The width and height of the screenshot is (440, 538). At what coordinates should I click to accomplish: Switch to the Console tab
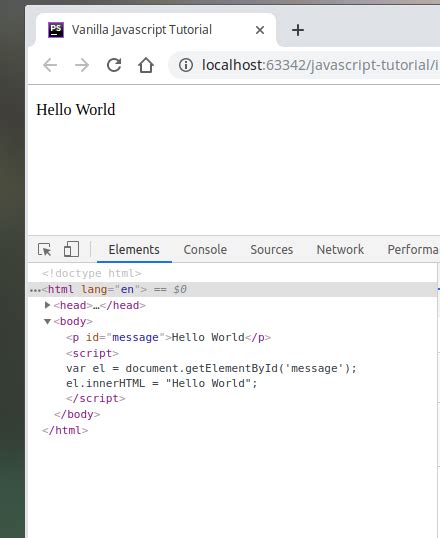coord(205,249)
